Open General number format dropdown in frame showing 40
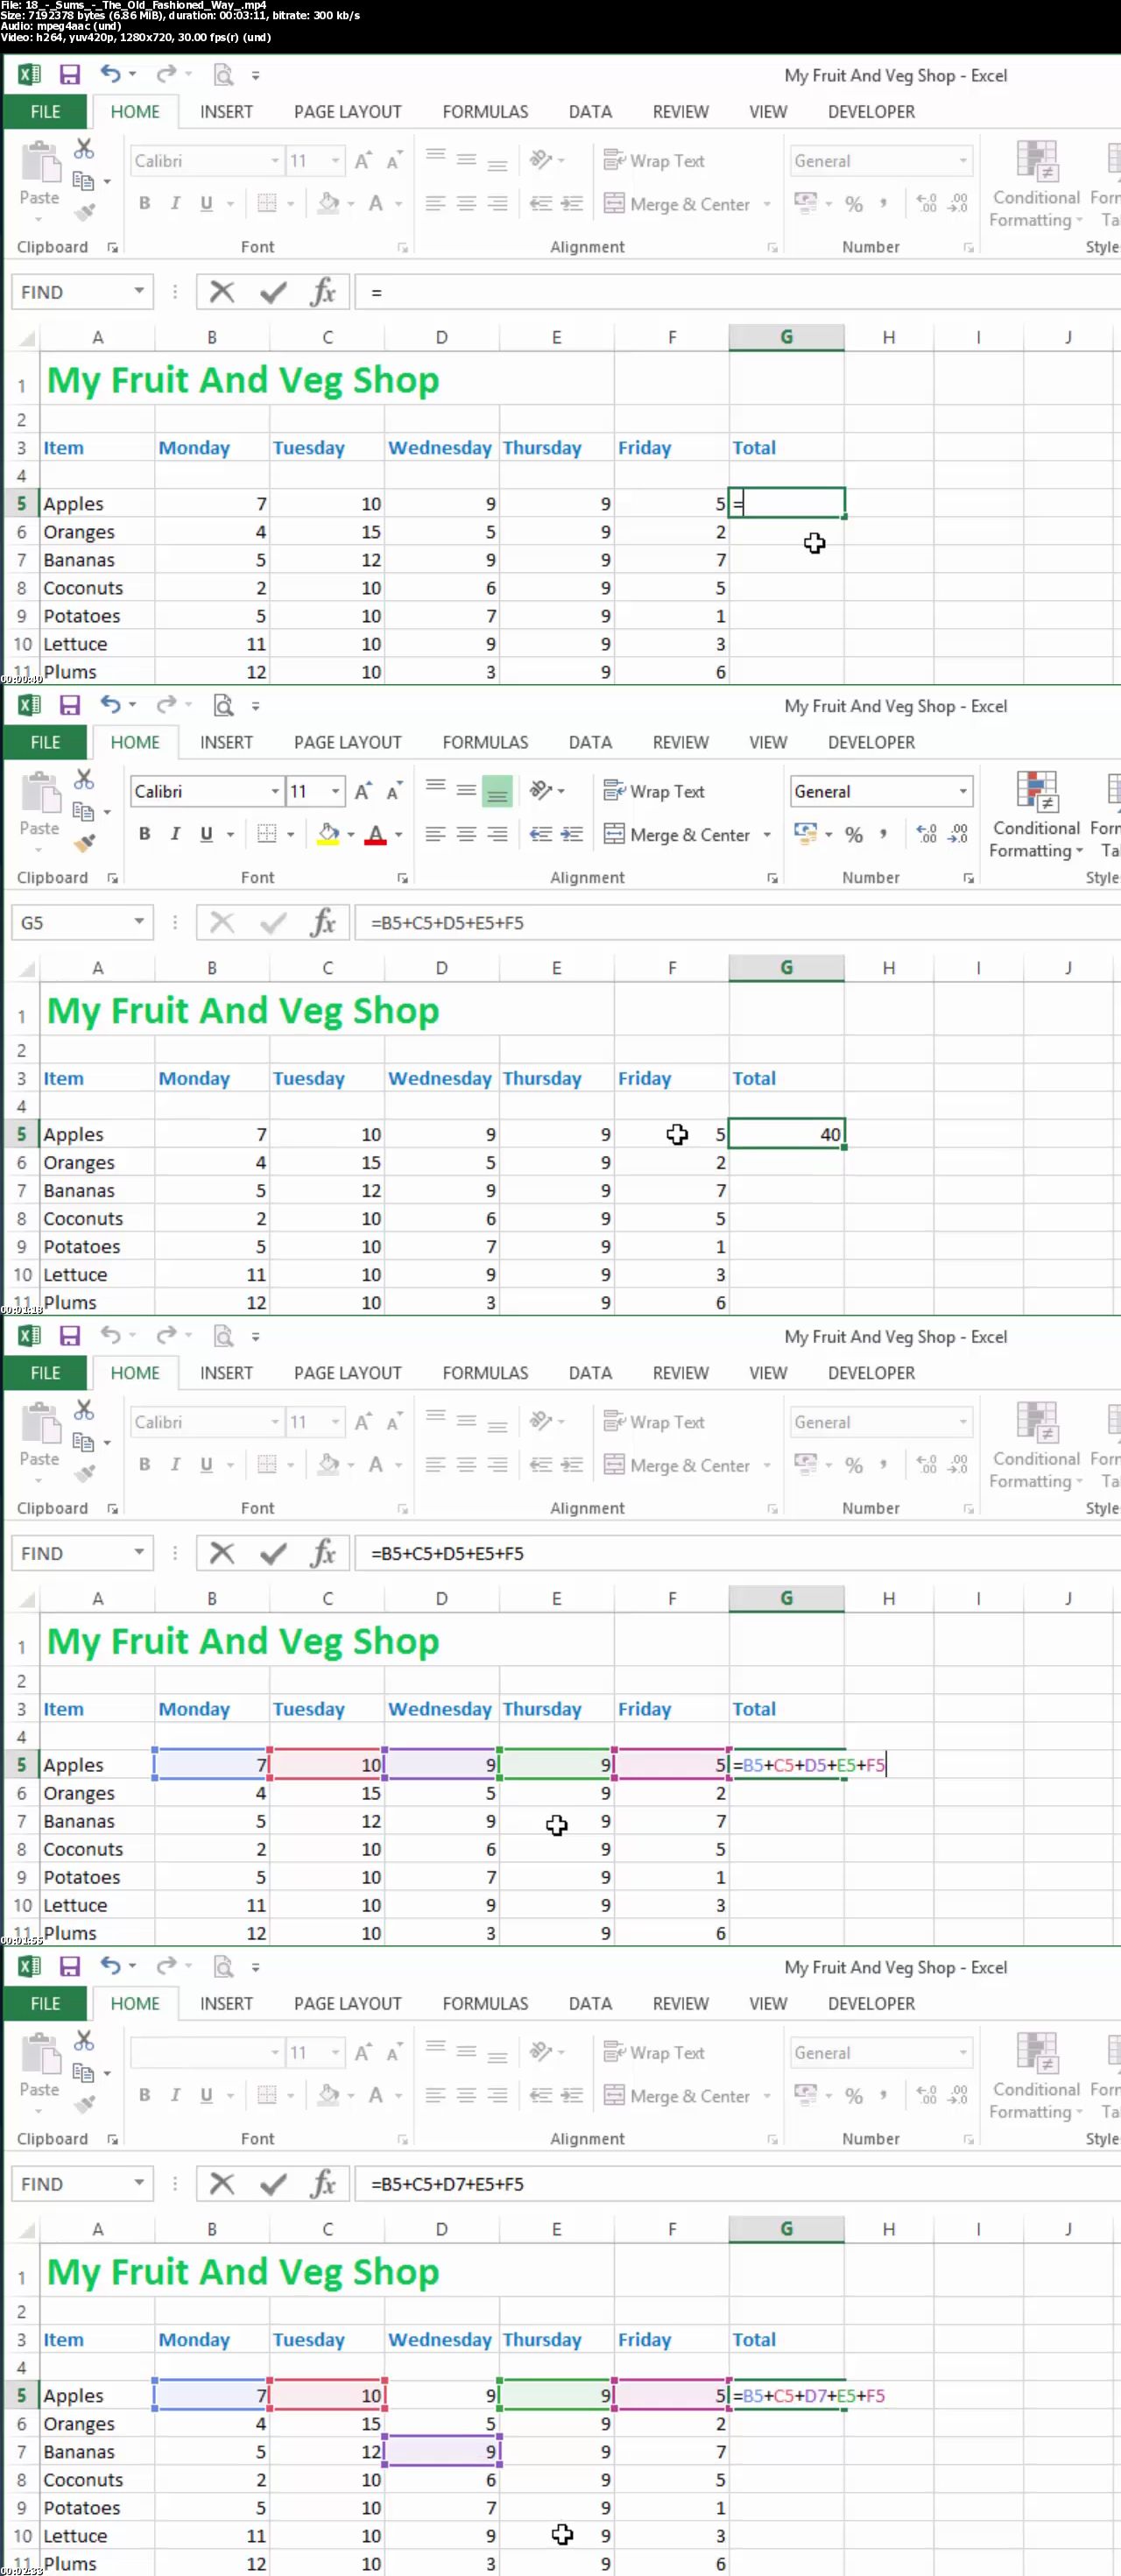This screenshot has width=1121, height=2576. click(963, 791)
